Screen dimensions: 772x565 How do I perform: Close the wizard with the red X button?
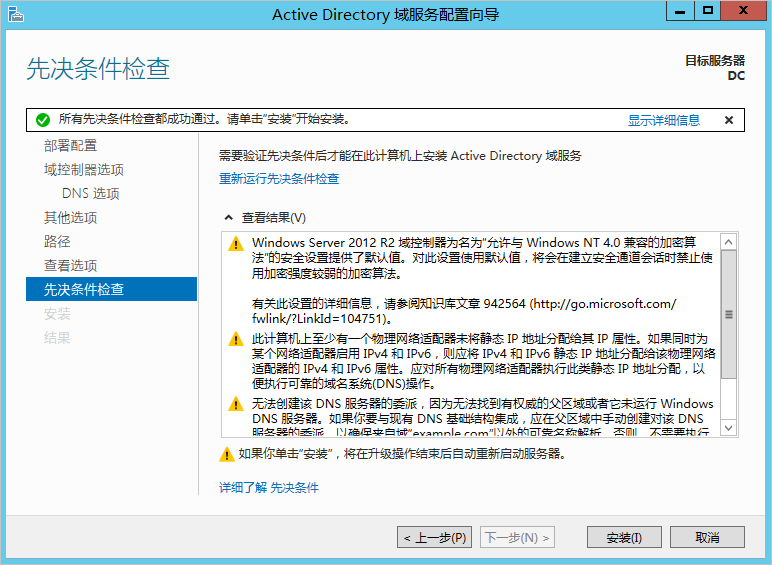(x=743, y=11)
